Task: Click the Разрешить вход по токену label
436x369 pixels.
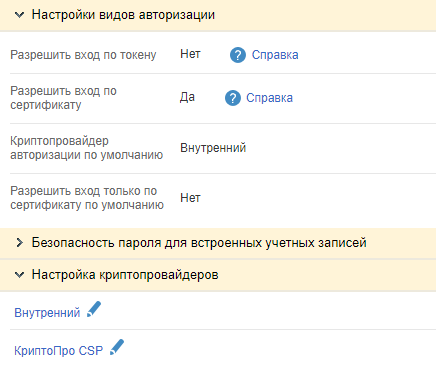Action: coord(83,55)
